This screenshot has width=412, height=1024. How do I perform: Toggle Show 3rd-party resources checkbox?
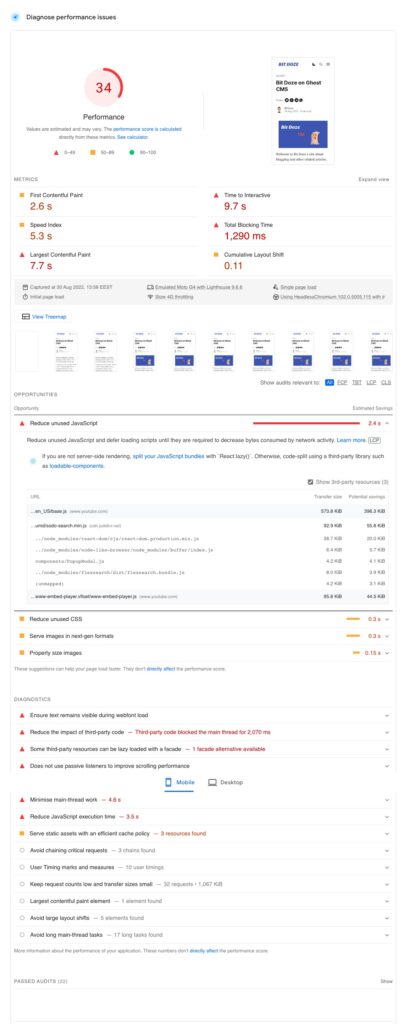(310, 482)
